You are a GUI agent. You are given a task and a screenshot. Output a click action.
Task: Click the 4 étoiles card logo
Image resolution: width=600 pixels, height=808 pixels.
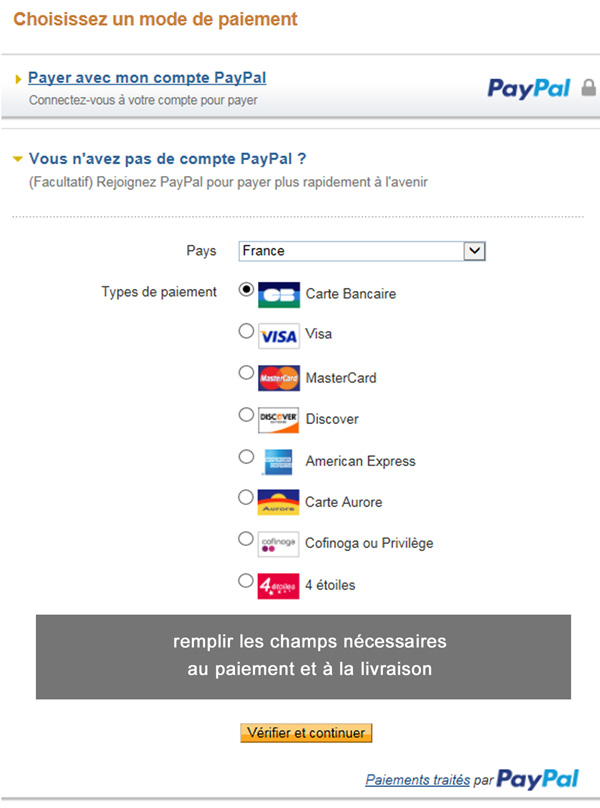pyautogui.click(x=278, y=586)
